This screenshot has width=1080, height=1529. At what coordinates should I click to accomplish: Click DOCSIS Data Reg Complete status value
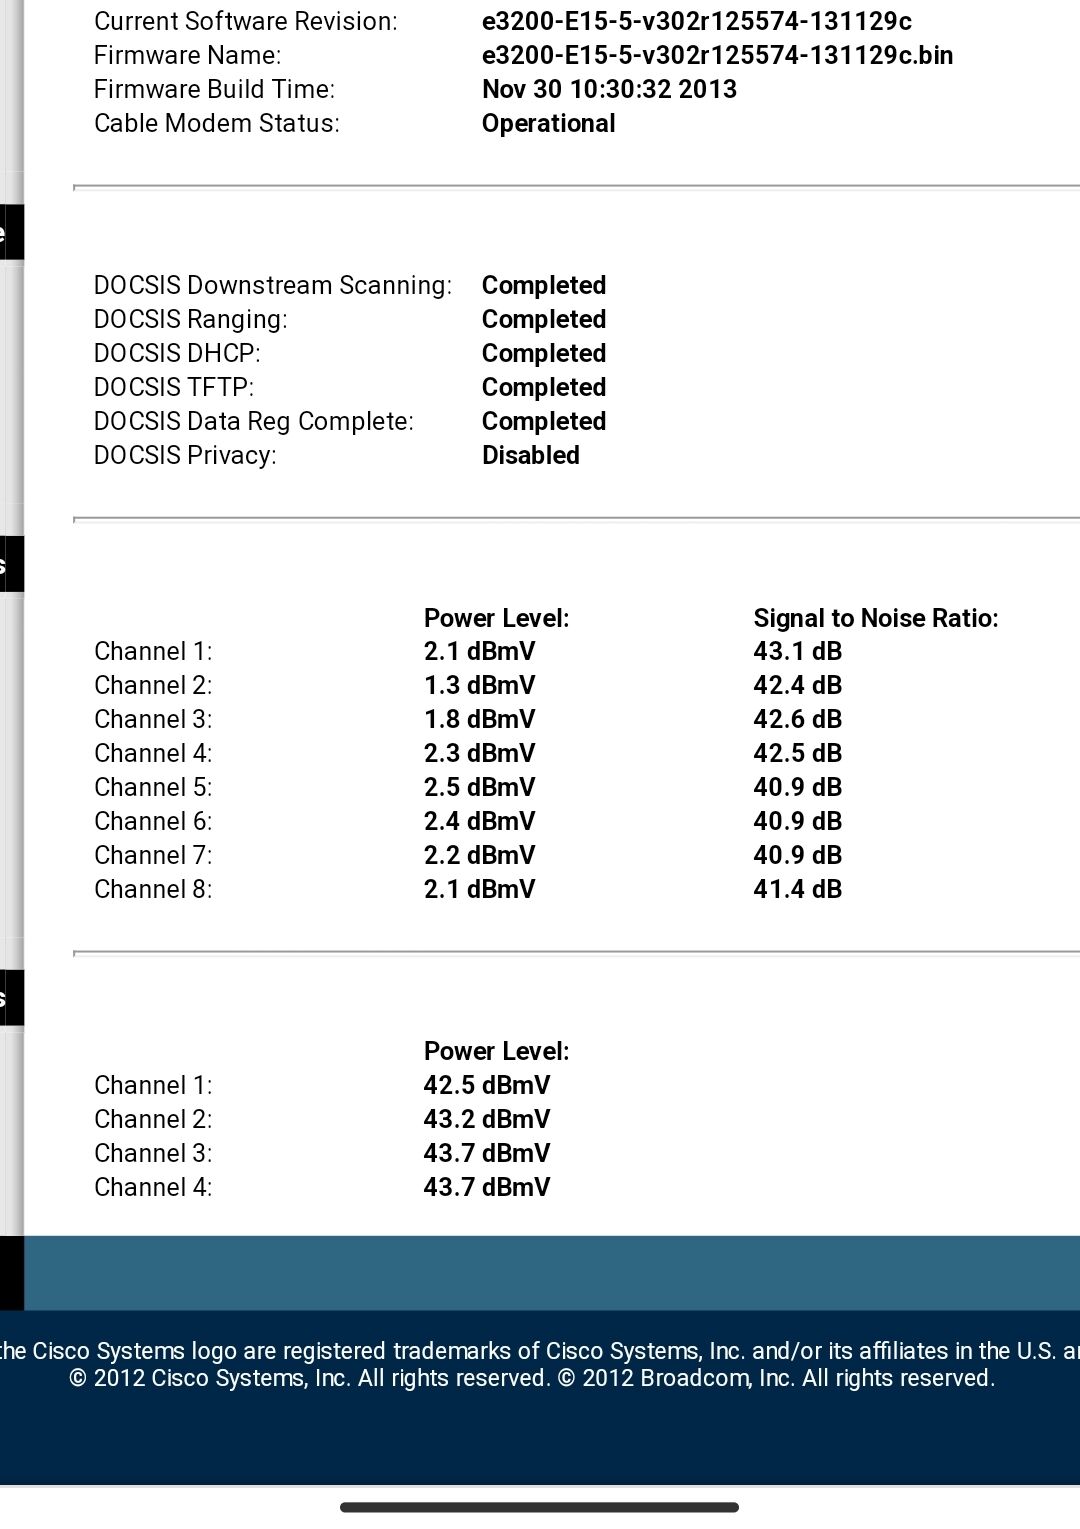544,422
